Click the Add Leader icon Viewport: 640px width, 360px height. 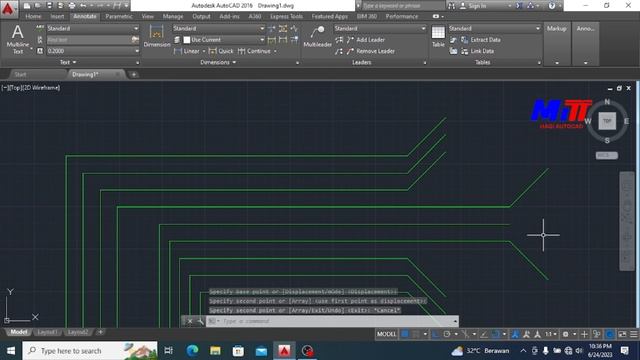coord(350,40)
